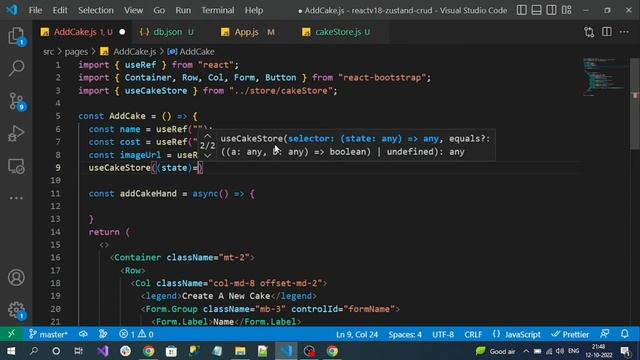Switch to the AddCake.js tab
Viewport: 640px width, 360px height.
click(83, 32)
